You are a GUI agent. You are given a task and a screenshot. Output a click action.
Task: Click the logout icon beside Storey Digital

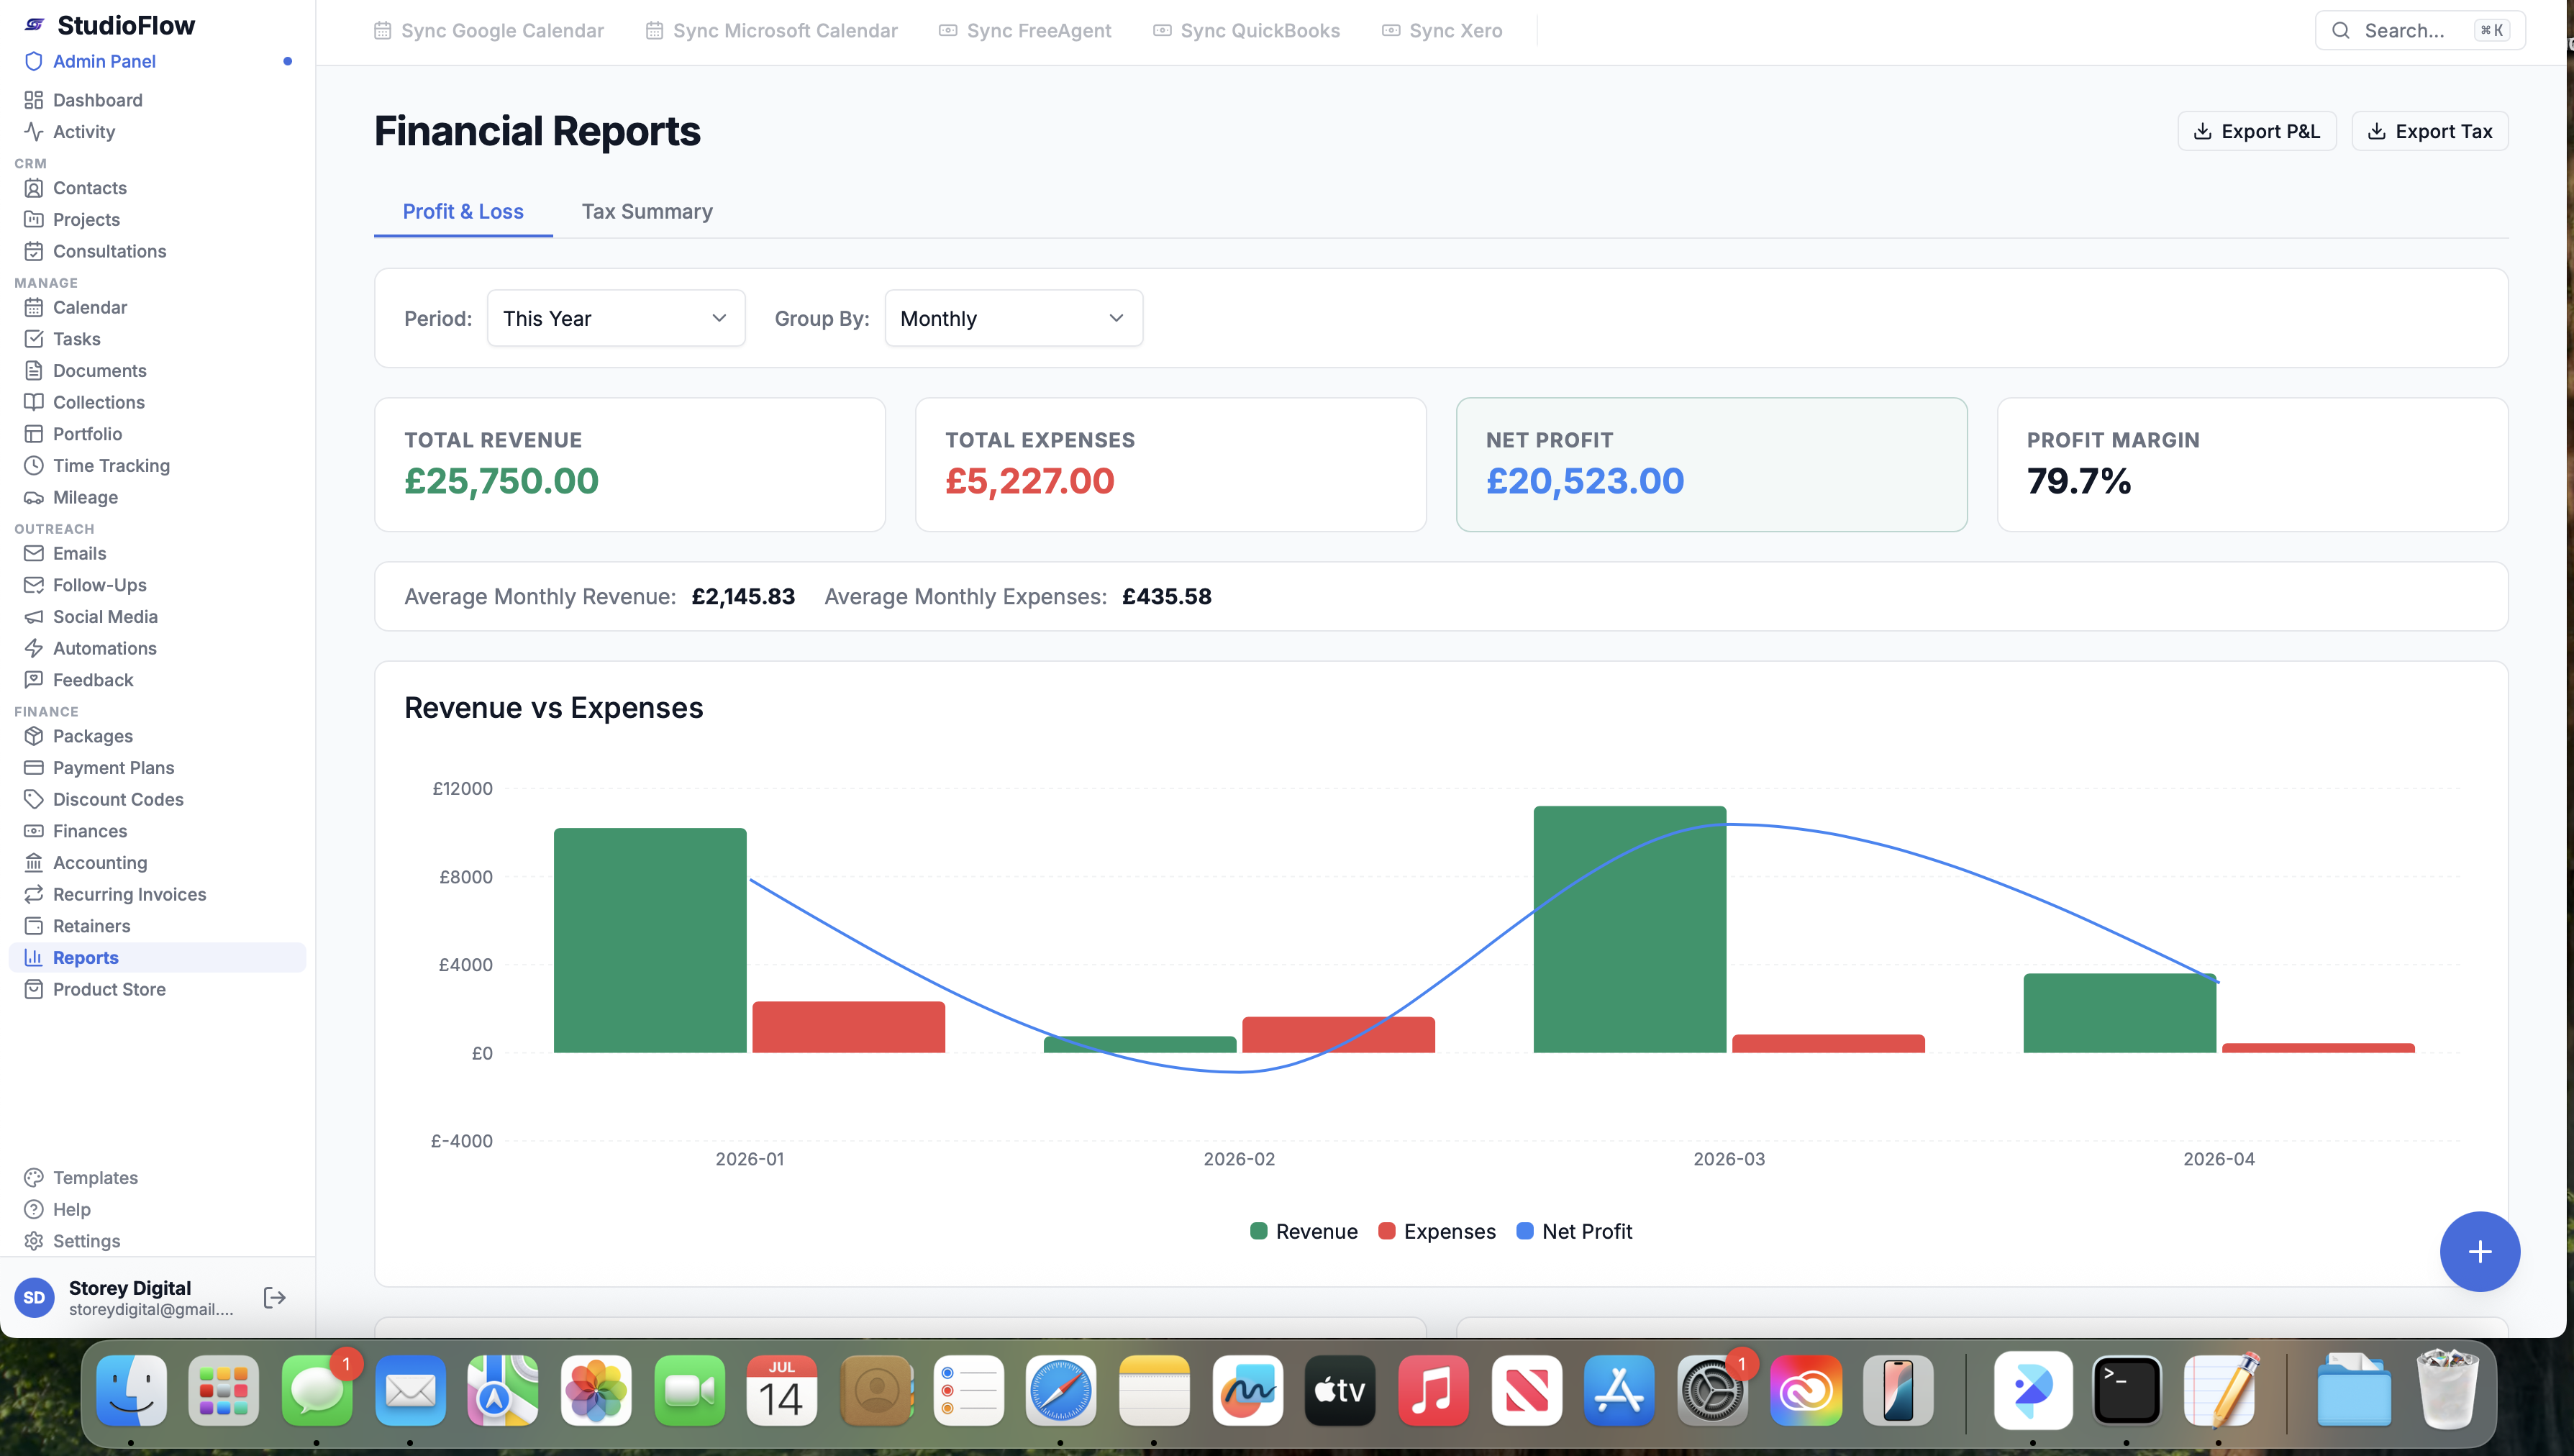click(x=274, y=1298)
